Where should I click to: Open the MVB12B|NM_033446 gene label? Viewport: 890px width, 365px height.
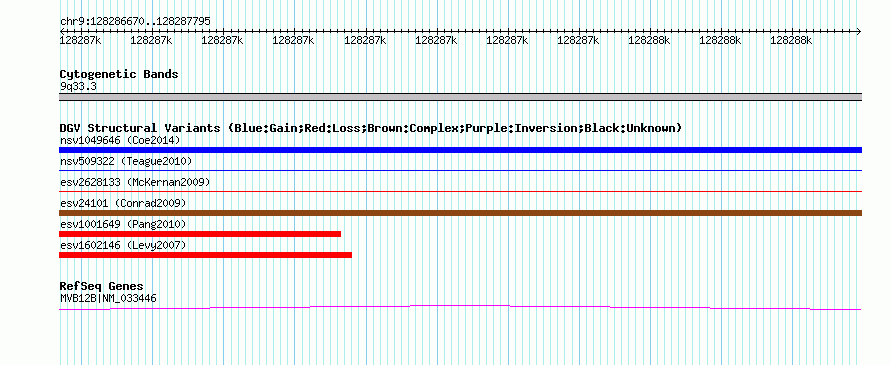pyautogui.click(x=108, y=299)
